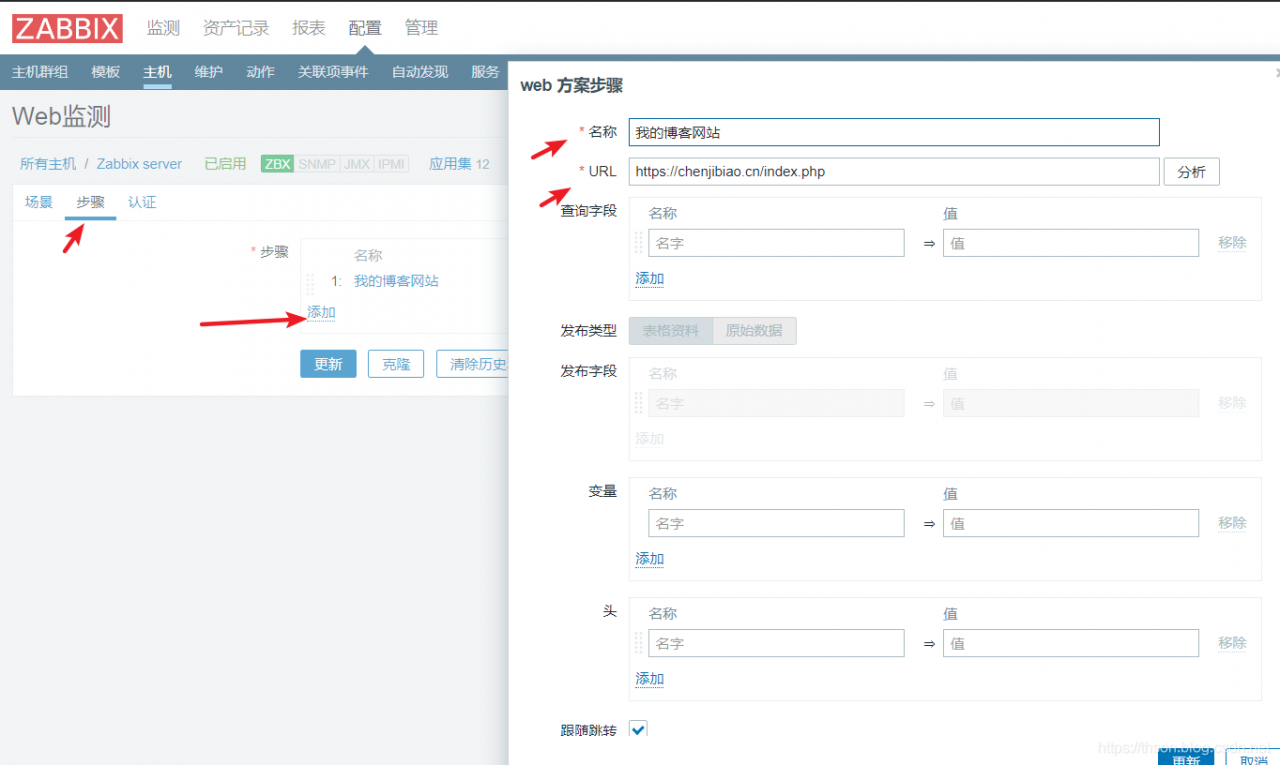Click the ZBX availability badge

277,164
